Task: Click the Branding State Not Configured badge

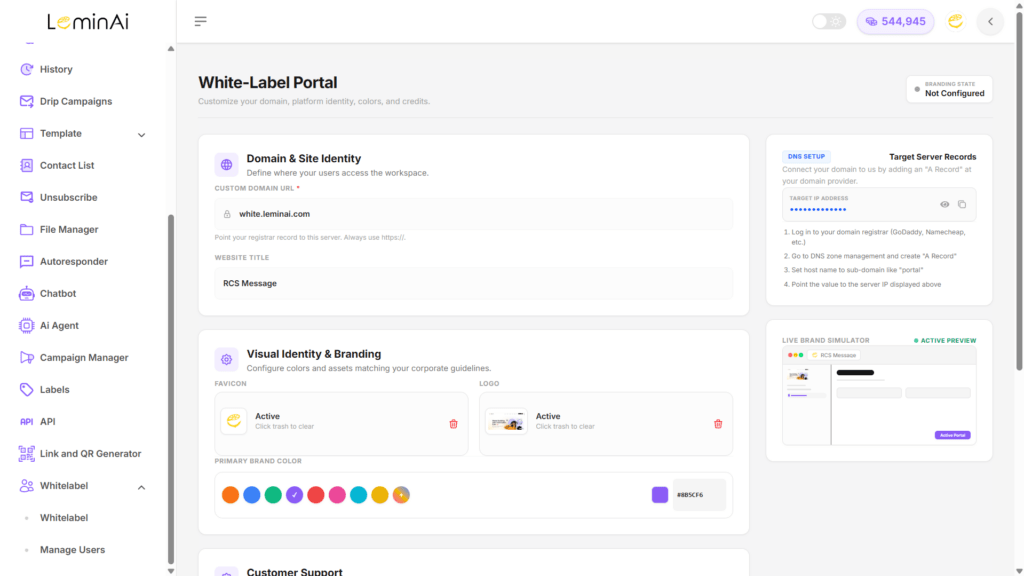Action: (949, 89)
